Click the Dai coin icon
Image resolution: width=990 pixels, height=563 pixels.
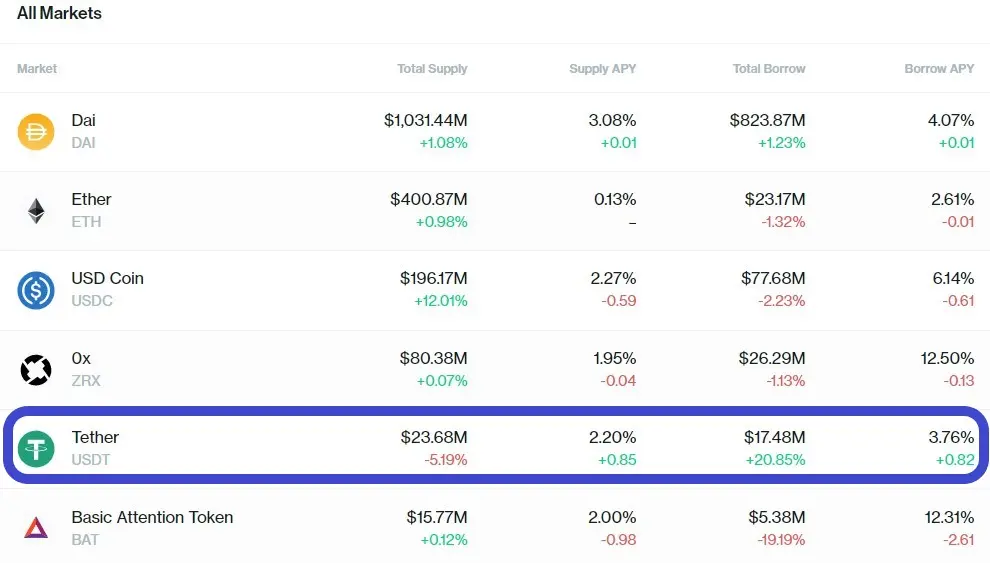(x=36, y=132)
